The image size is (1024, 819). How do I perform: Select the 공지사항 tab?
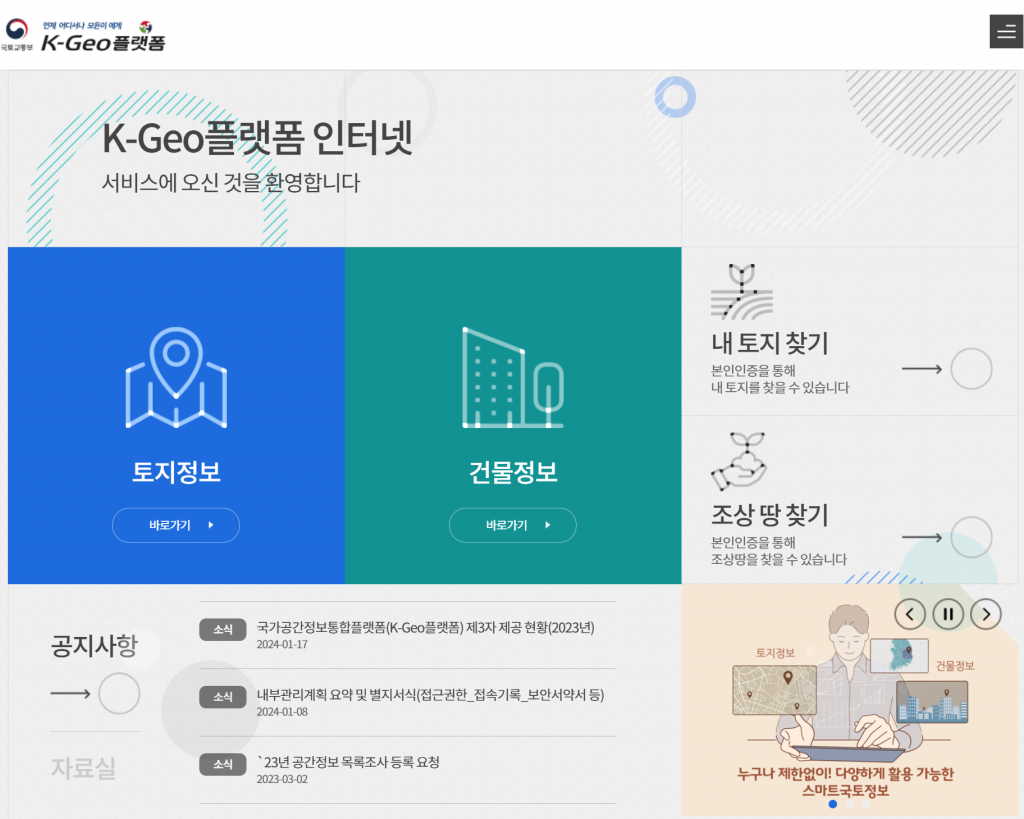pos(95,645)
